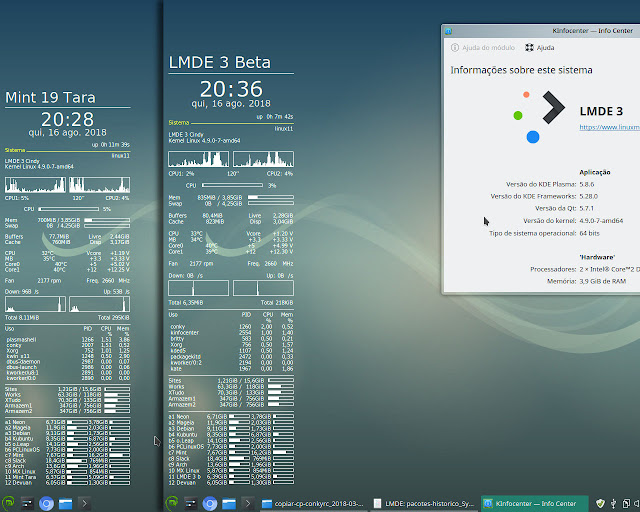Click the Ajuda do módulo info icon
Image resolution: width=640 pixels, height=512 pixels.
point(455,47)
